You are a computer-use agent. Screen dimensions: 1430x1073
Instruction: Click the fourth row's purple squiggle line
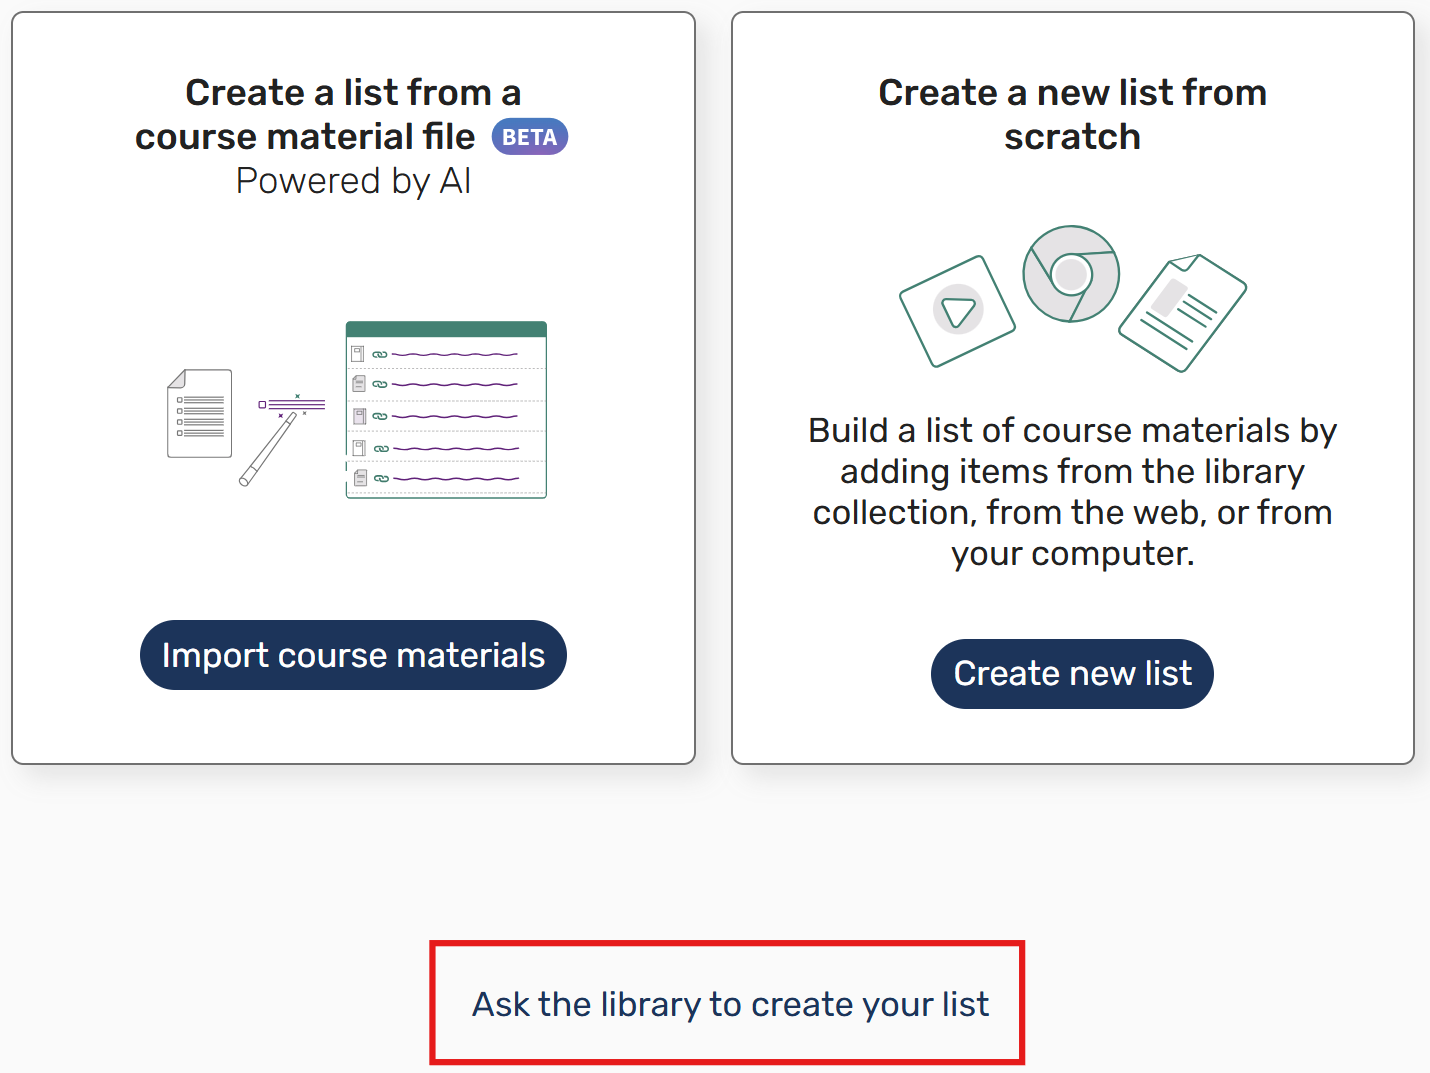click(x=456, y=449)
